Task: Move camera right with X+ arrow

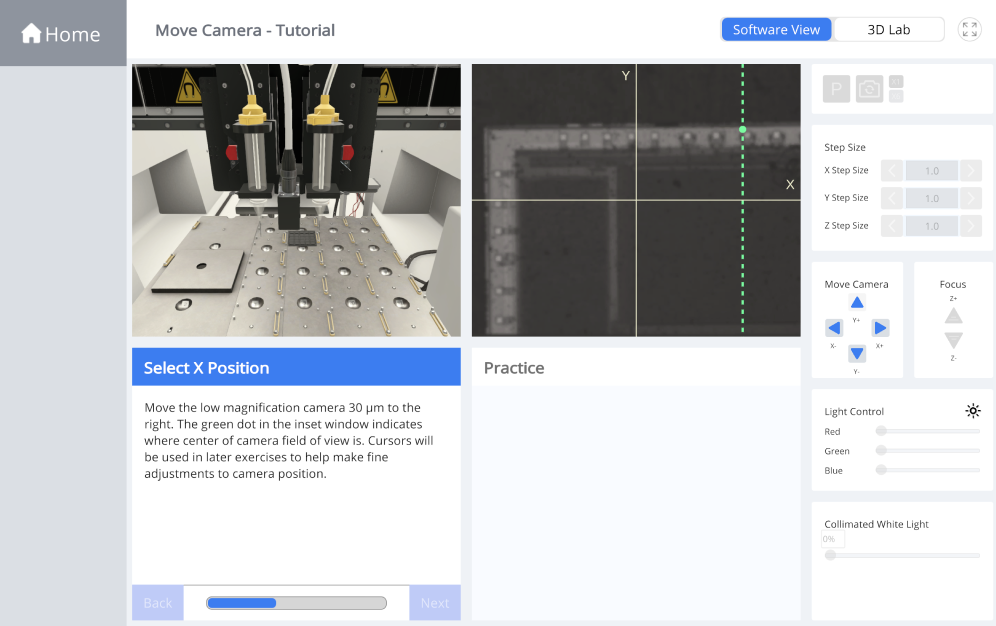Action: coord(880,328)
